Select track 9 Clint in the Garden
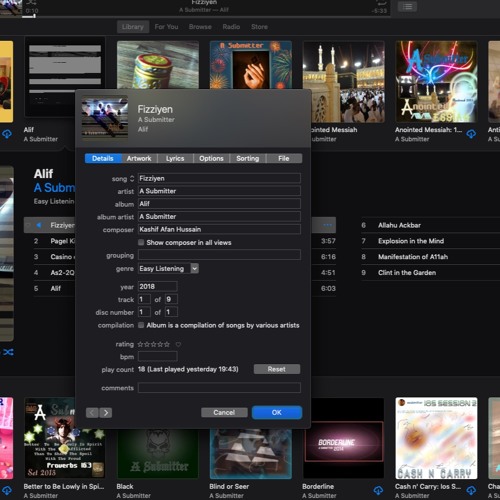This screenshot has height=500, width=500. [x=430, y=273]
